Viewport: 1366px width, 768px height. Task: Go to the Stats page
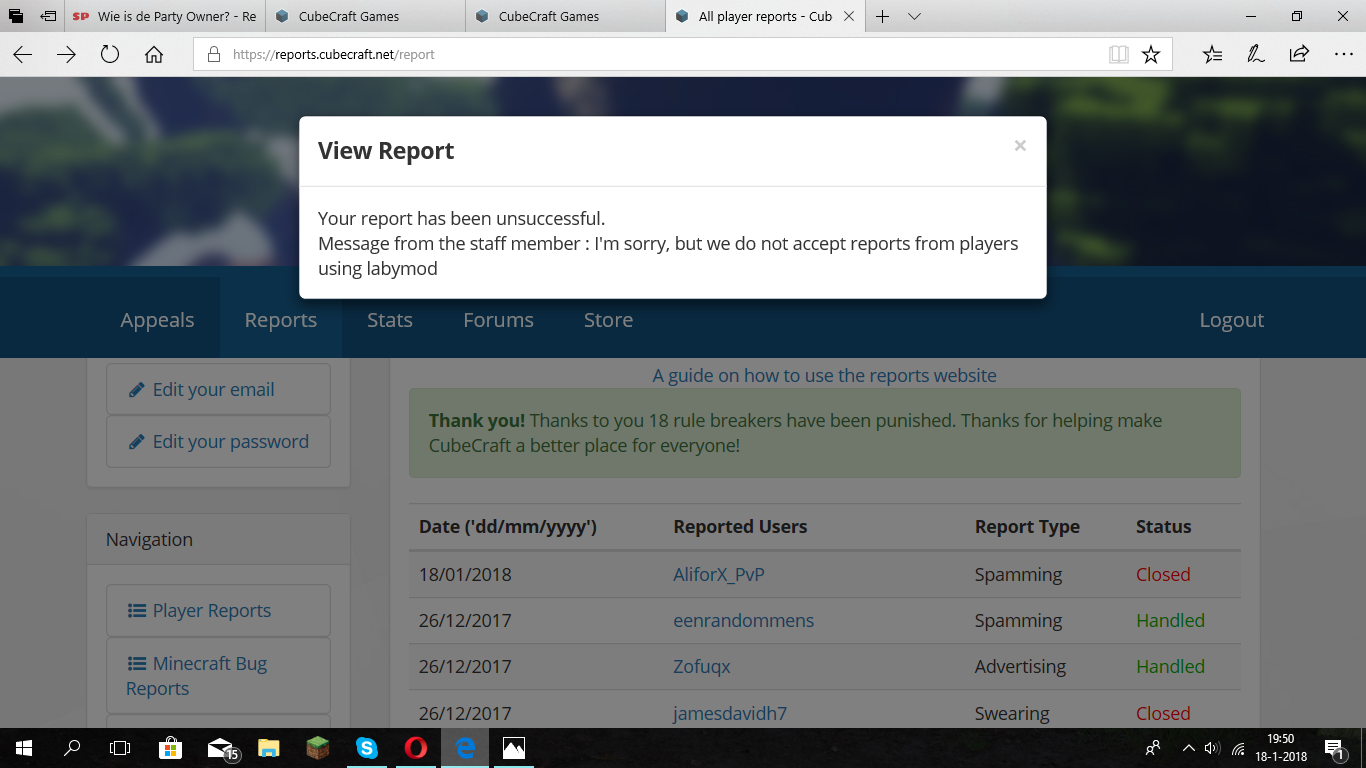(x=390, y=320)
